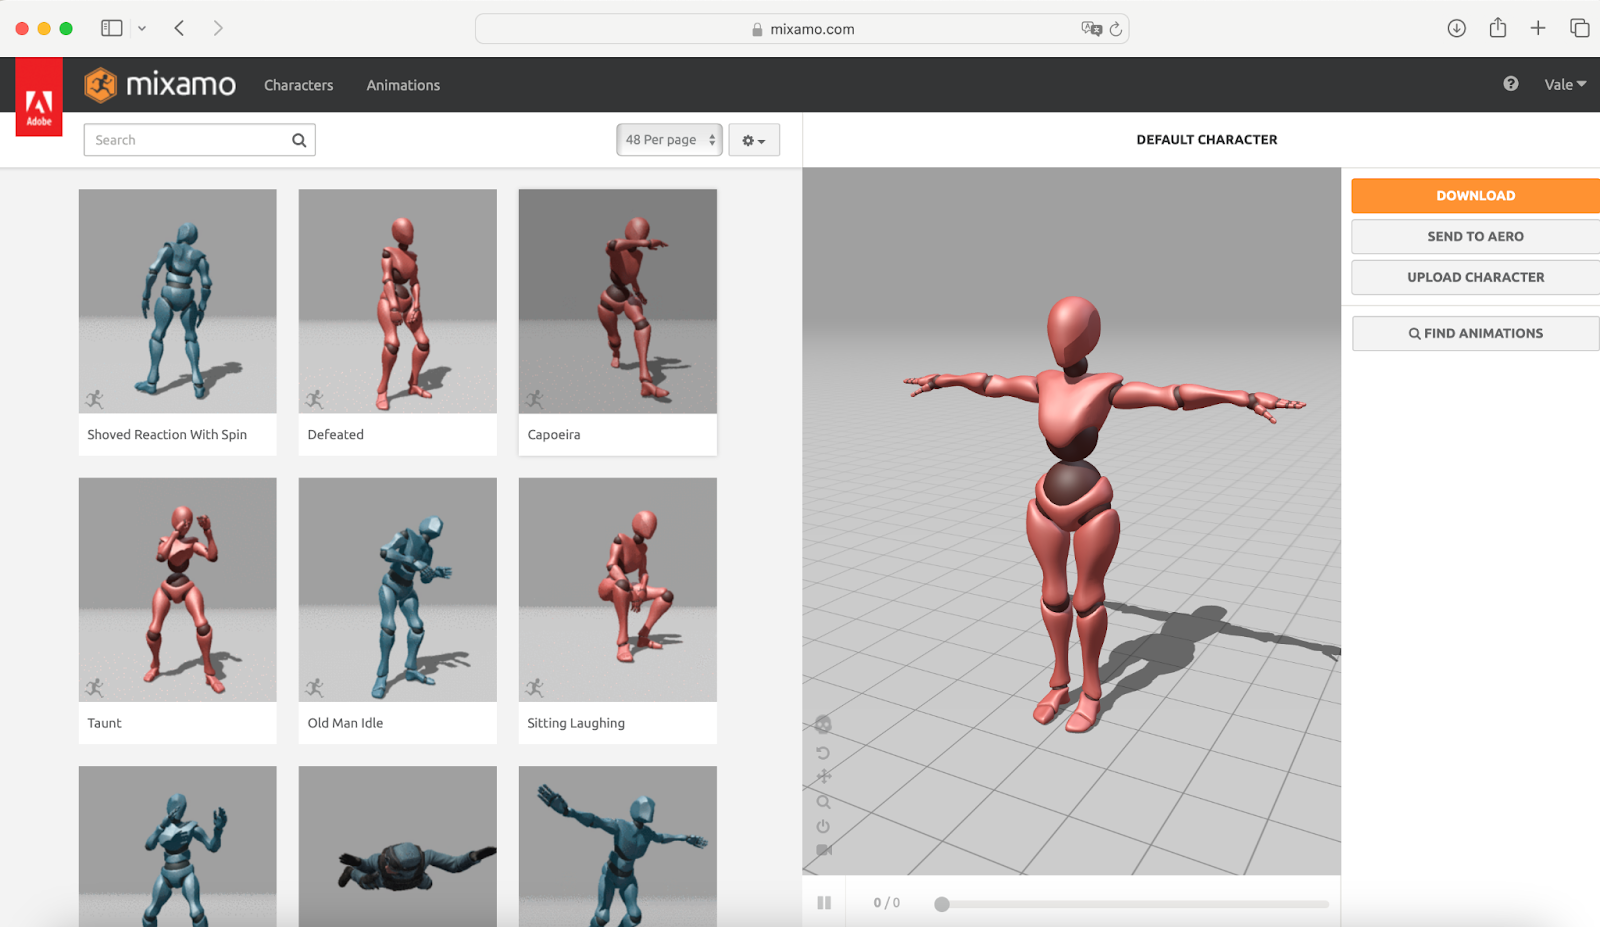Click the Capoeira label text
This screenshot has width=1600, height=927.
coord(554,435)
